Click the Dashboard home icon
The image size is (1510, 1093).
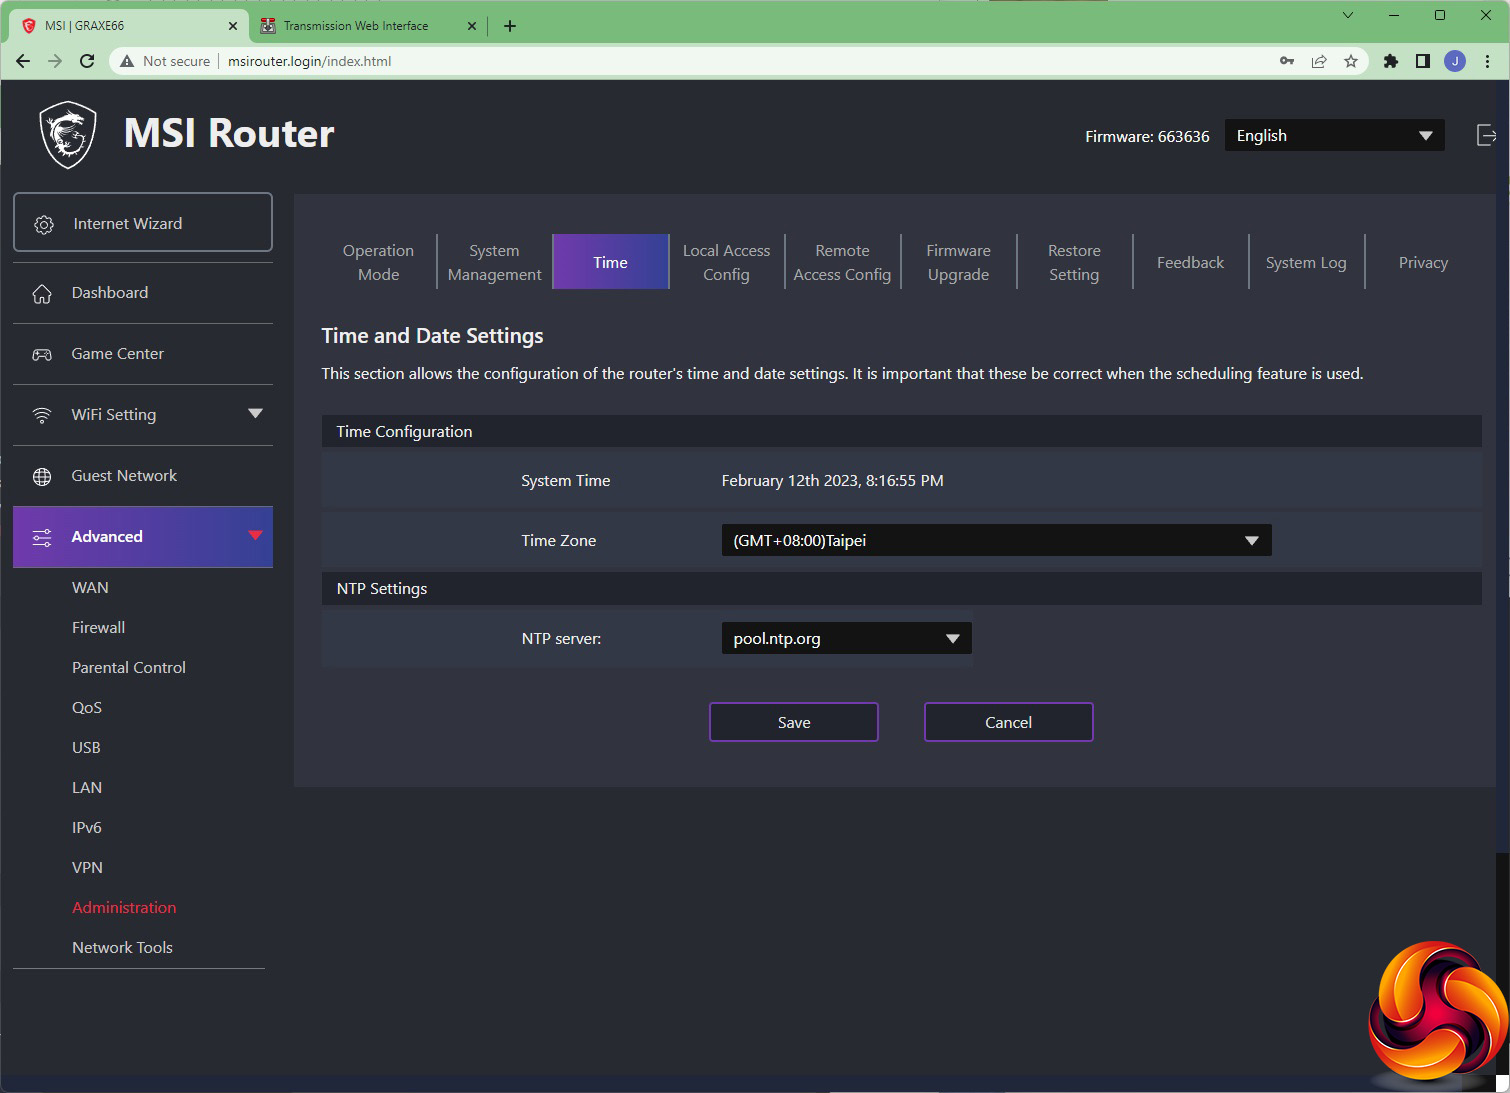42,293
